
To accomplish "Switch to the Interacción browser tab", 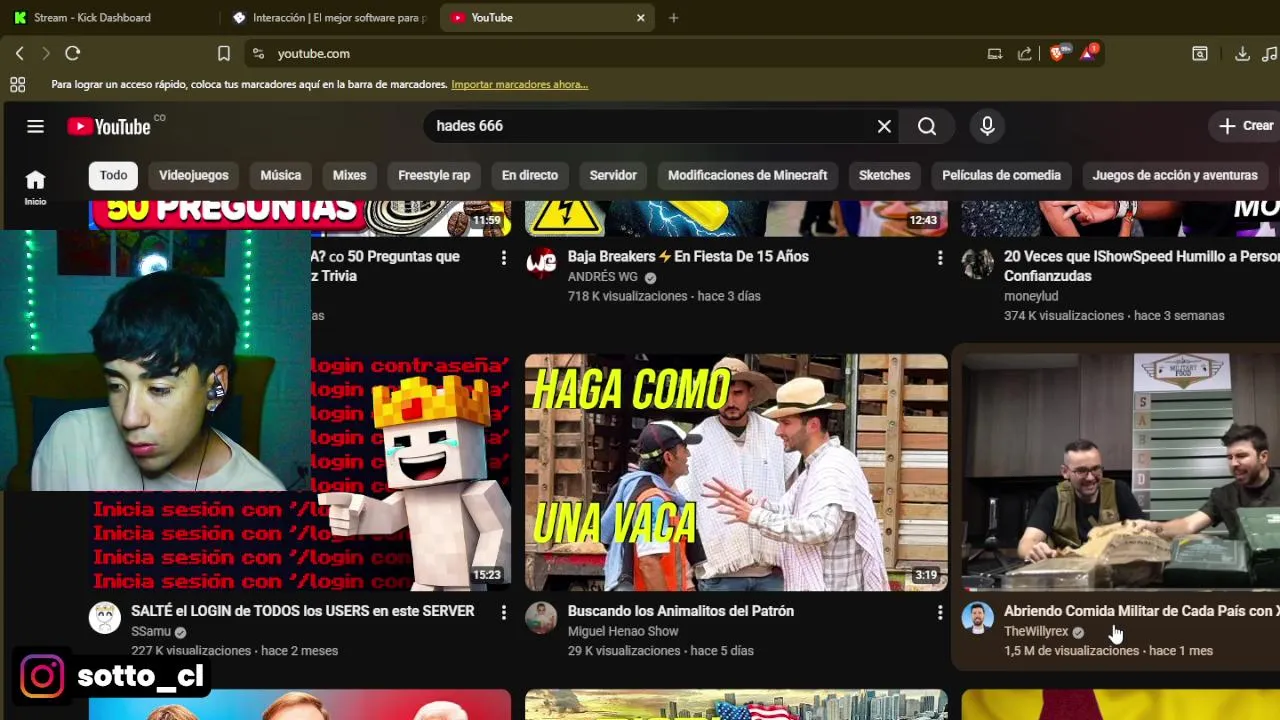I will click(330, 18).
